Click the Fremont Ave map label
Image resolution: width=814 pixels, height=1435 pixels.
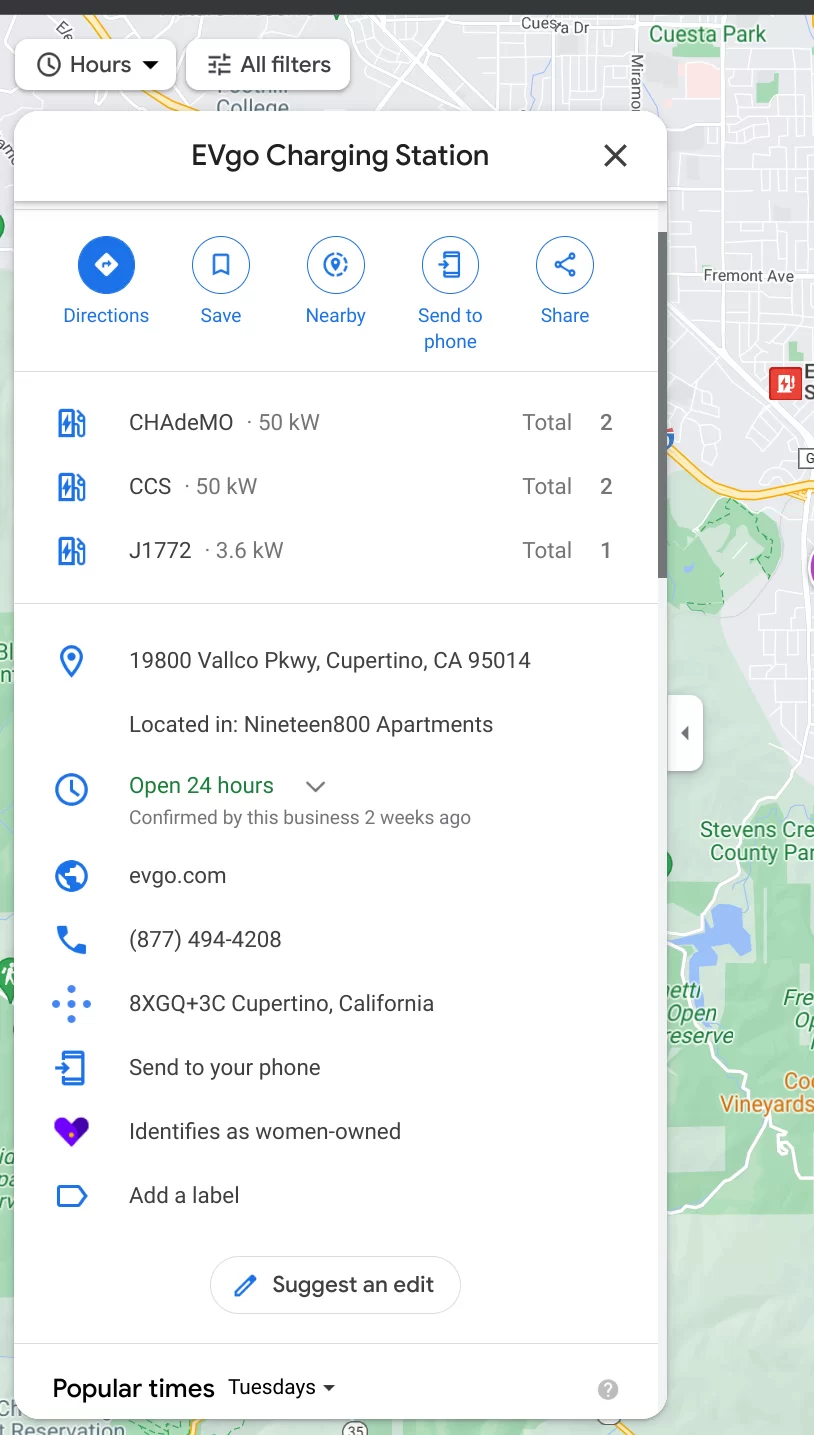pos(749,276)
